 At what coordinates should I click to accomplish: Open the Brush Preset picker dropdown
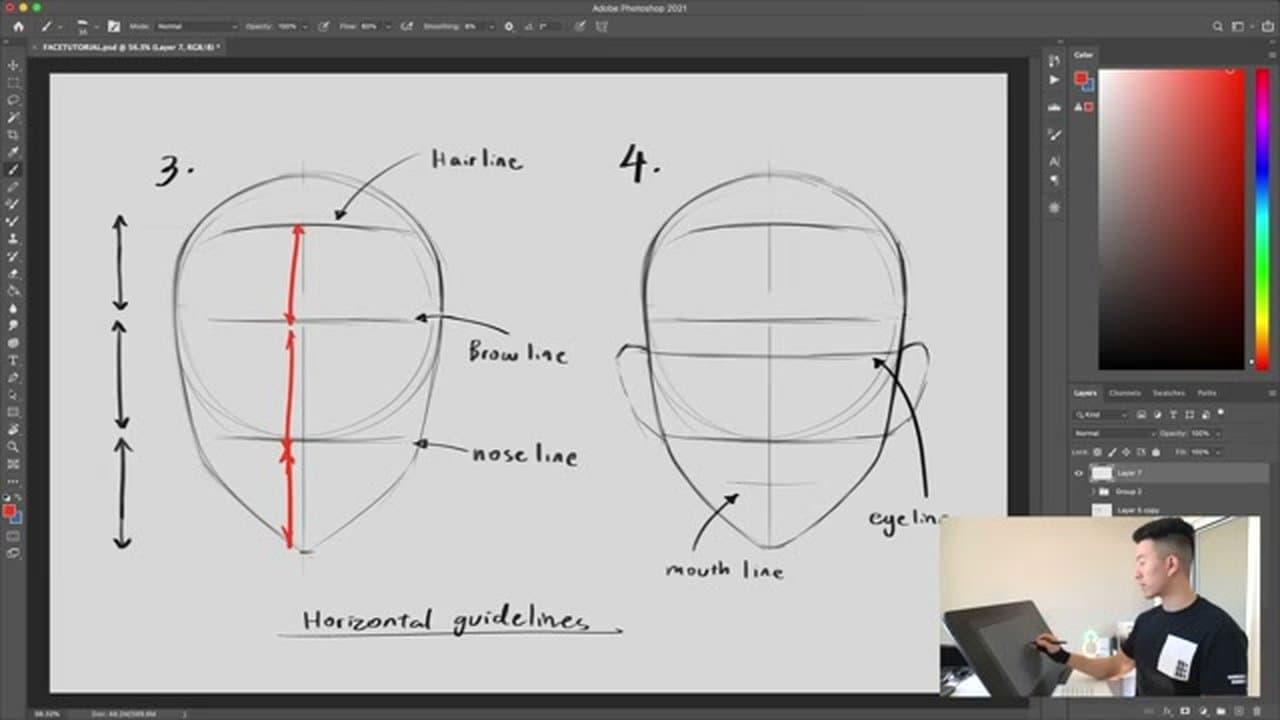[96, 26]
